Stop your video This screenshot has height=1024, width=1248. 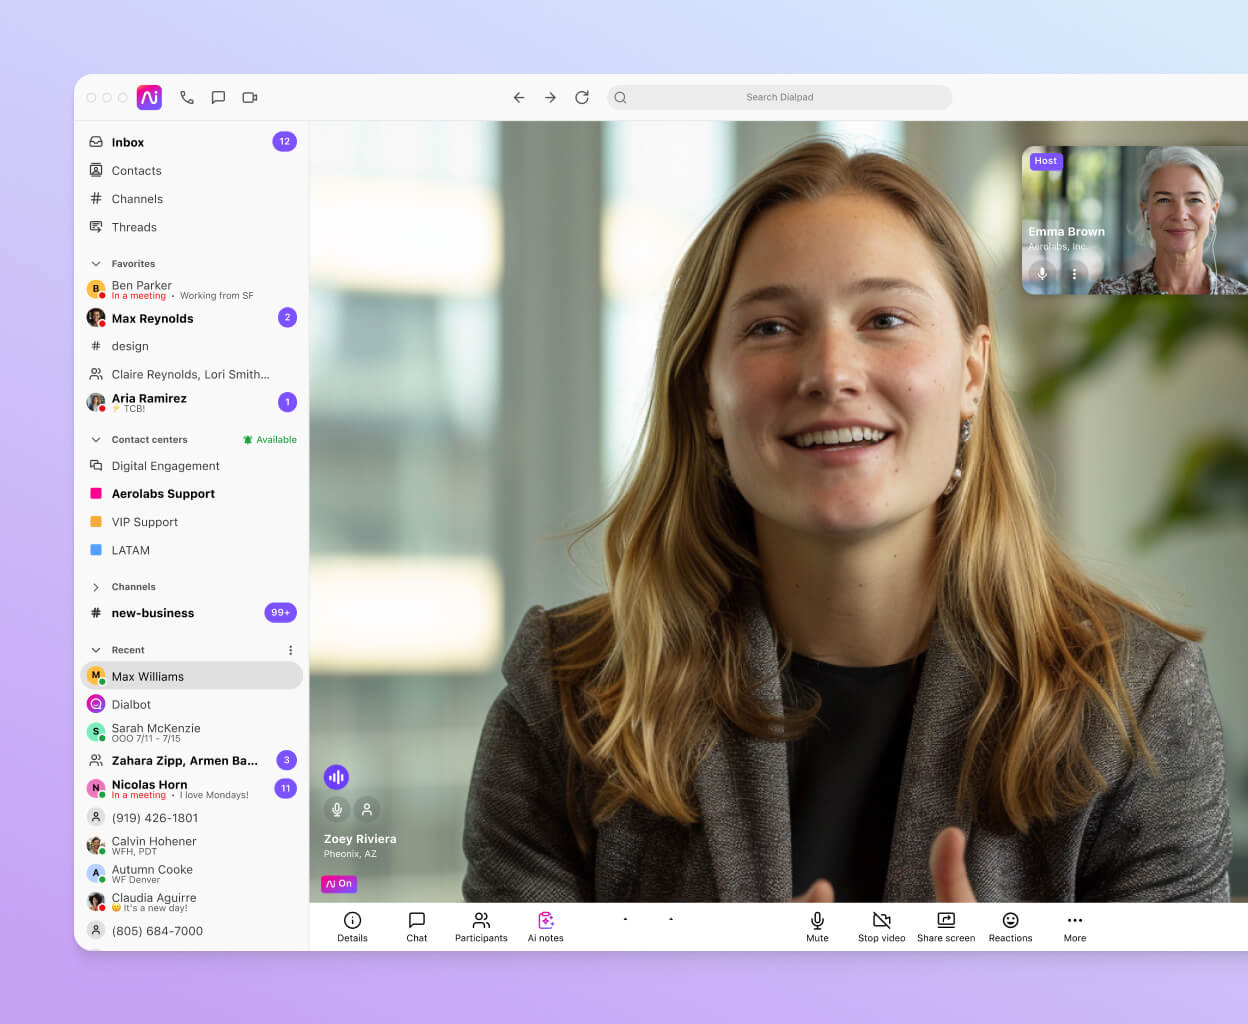[x=881, y=925]
